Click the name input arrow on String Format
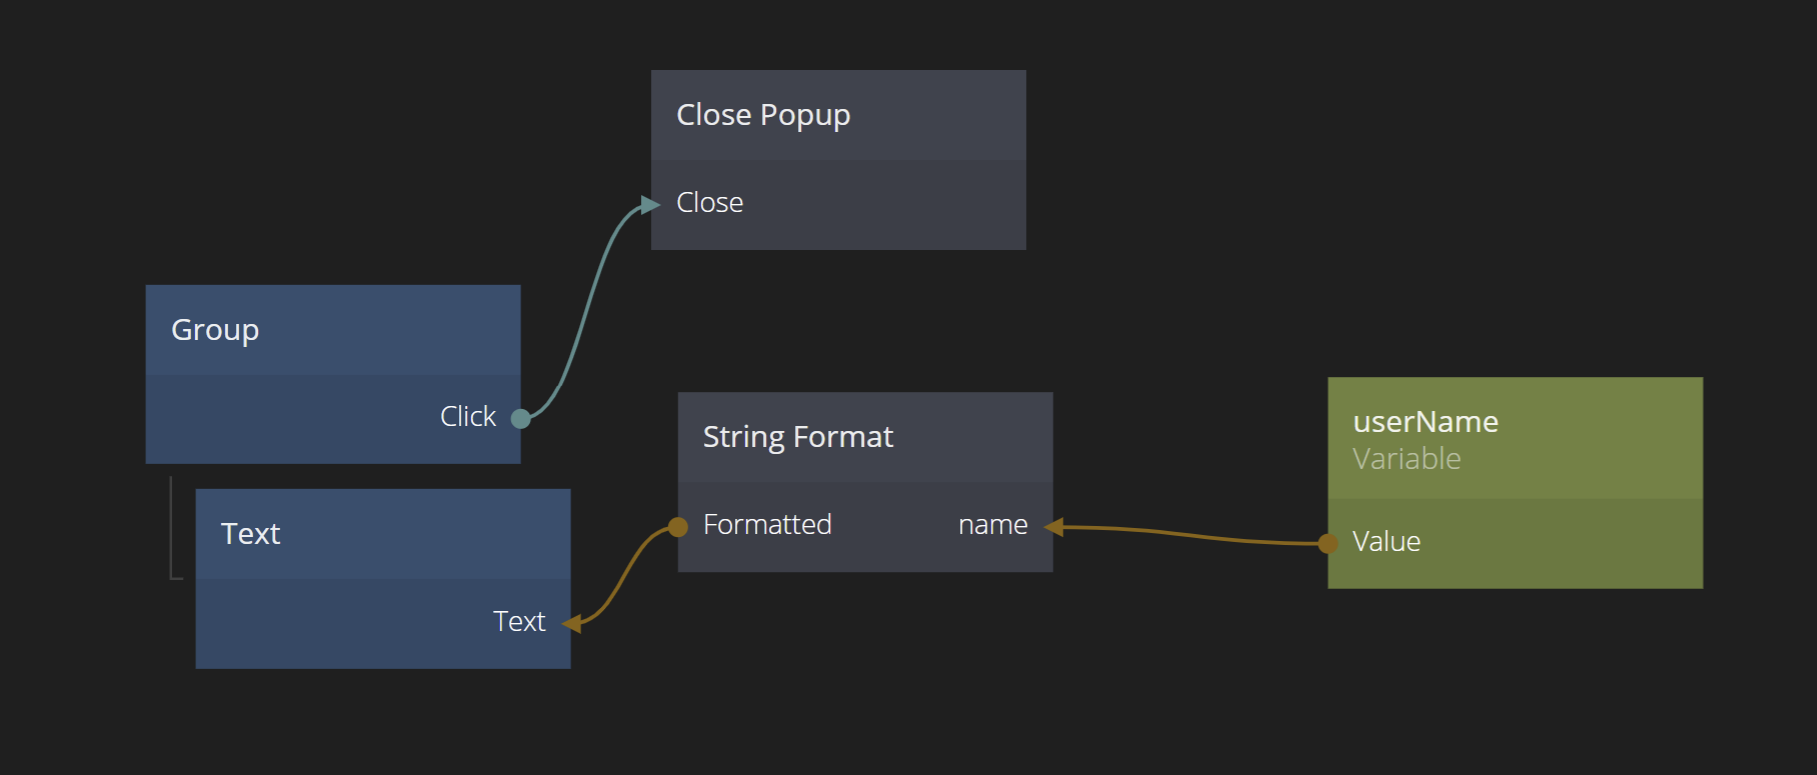 [x=1053, y=527]
